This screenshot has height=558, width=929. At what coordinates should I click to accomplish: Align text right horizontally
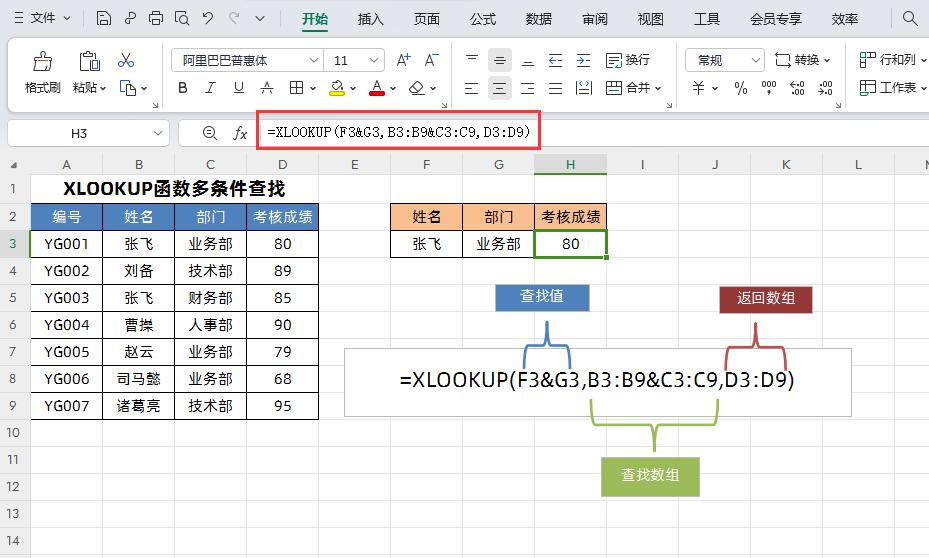527,88
